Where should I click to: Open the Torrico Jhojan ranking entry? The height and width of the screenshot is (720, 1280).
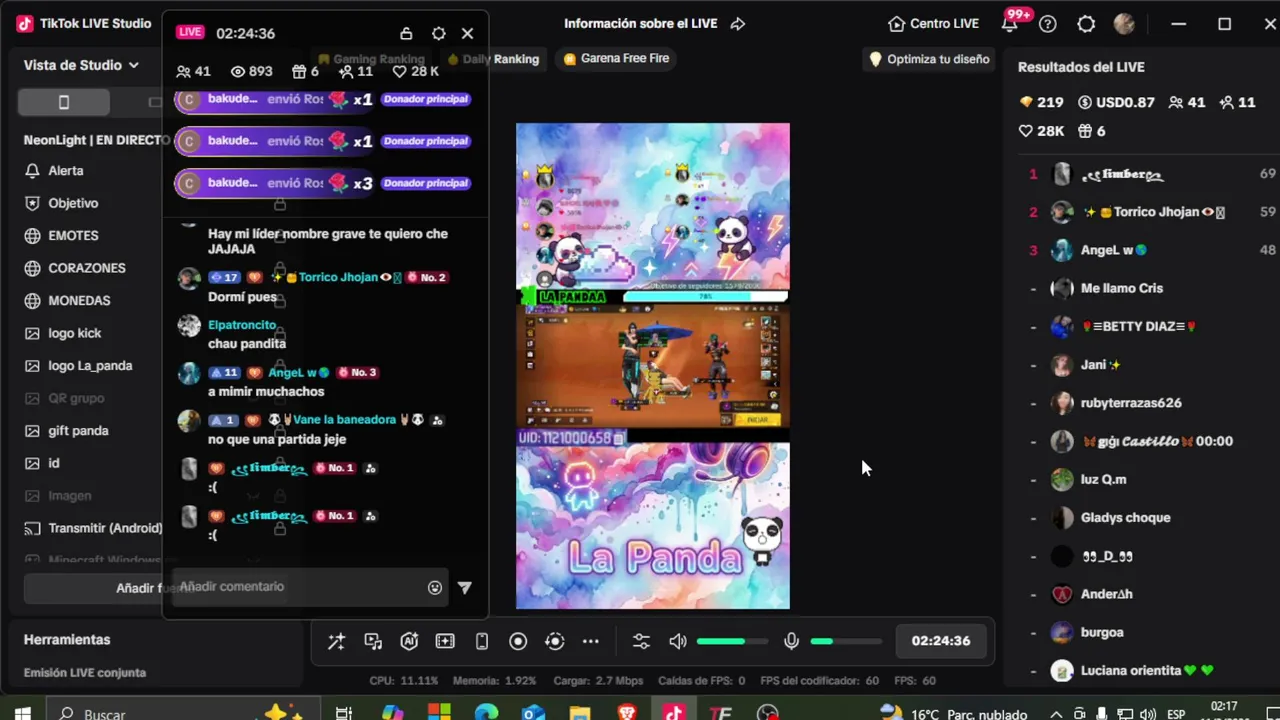point(1147,212)
